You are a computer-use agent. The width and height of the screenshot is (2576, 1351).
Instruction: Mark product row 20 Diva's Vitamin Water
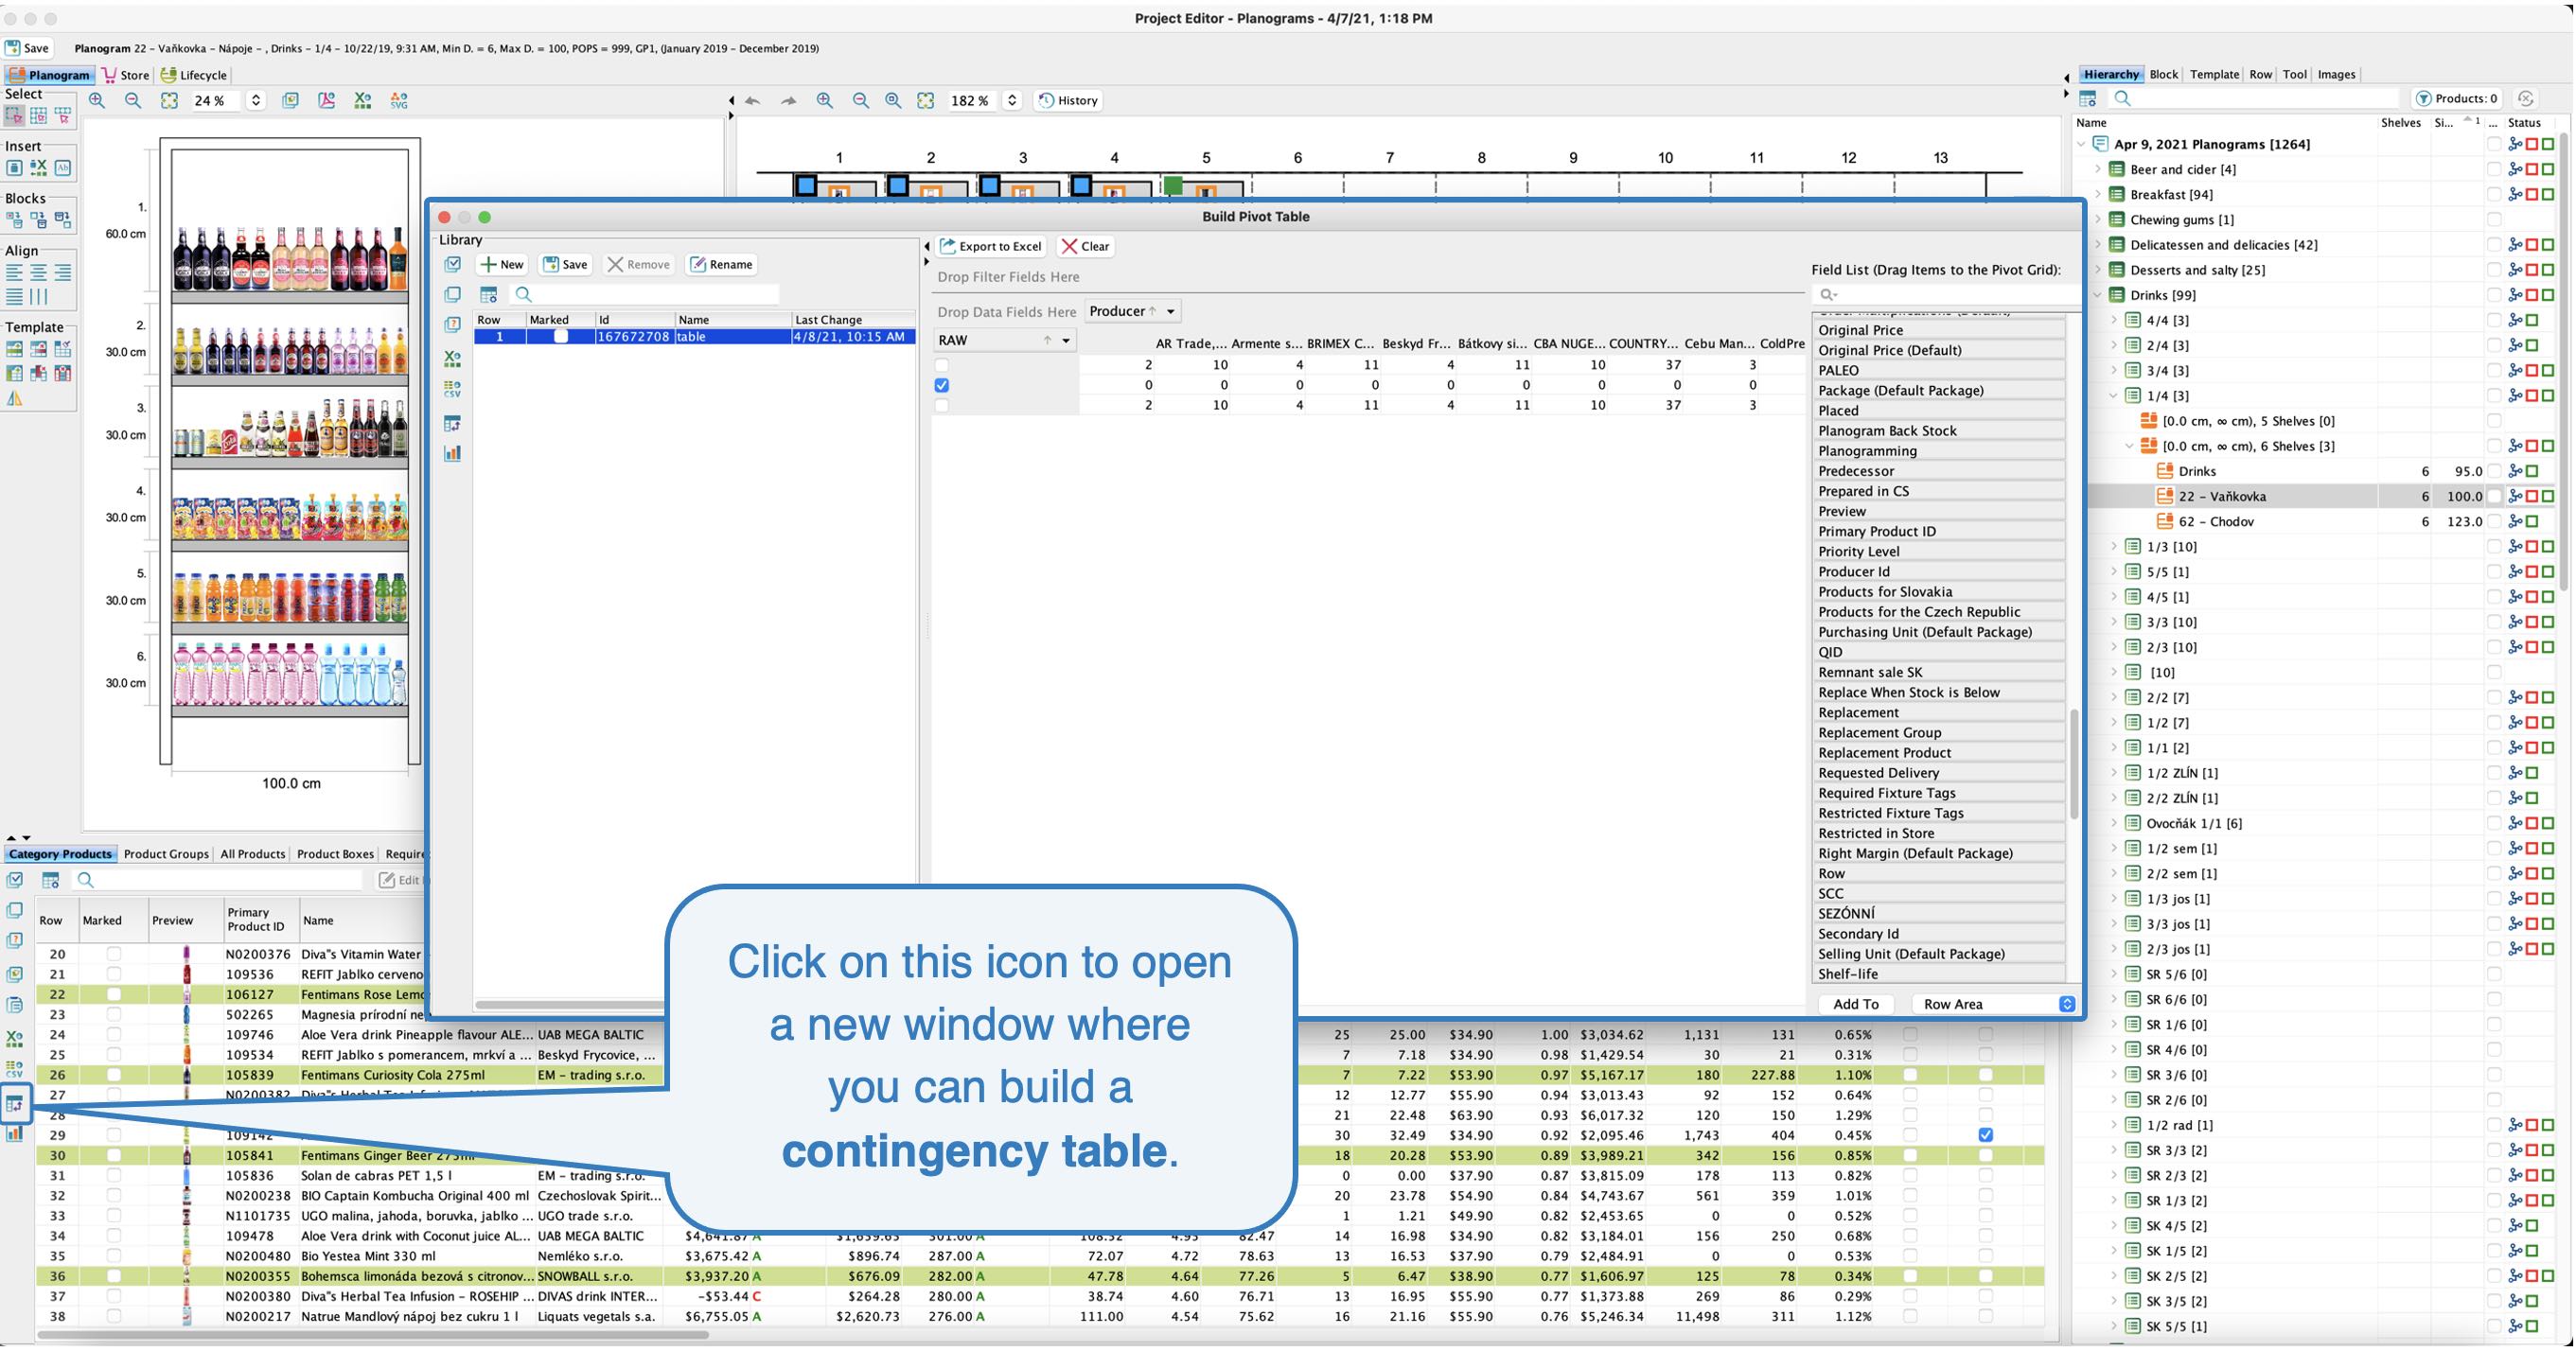[113, 954]
